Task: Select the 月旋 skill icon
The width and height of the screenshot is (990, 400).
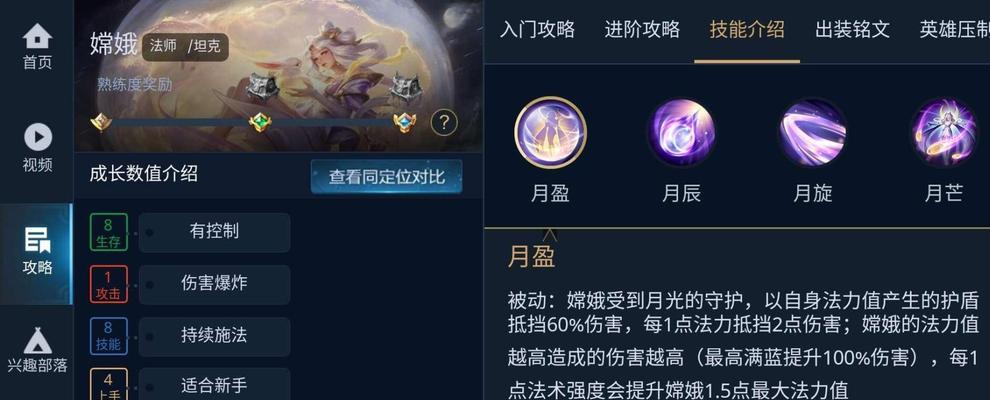Action: tap(812, 132)
